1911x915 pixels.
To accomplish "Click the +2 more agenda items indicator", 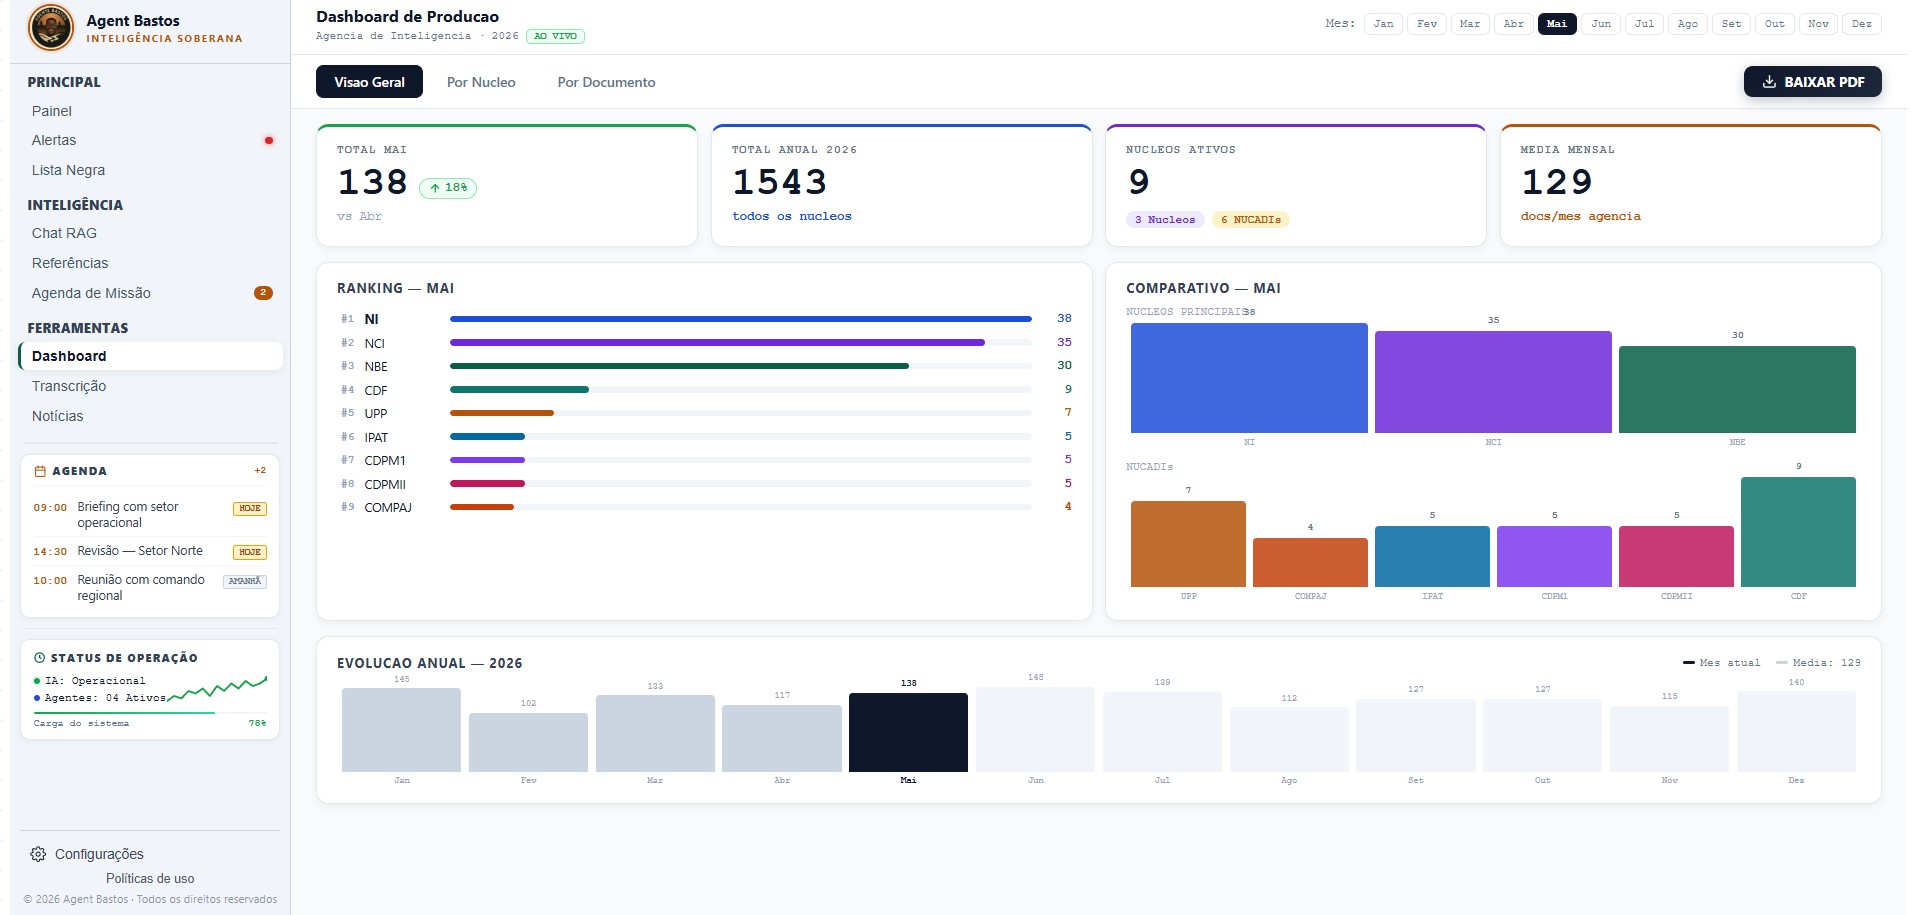I will pos(260,470).
